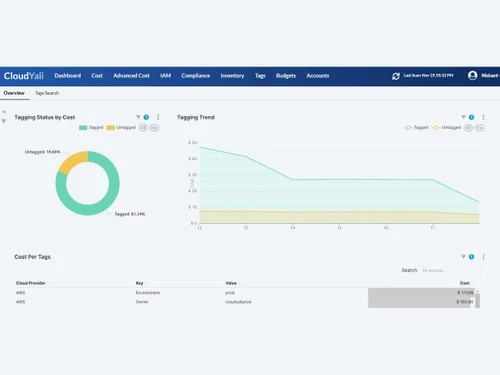Click the refresh scan icon
The height and width of the screenshot is (375, 500).
pyautogui.click(x=396, y=76)
